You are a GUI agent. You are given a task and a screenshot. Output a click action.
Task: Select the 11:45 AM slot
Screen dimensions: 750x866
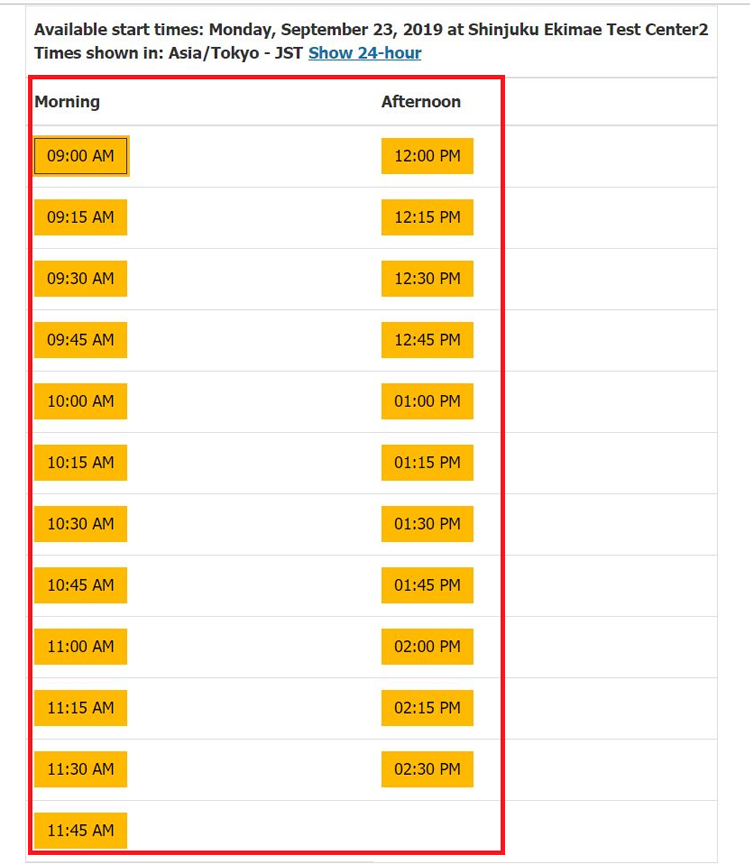[x=81, y=830]
